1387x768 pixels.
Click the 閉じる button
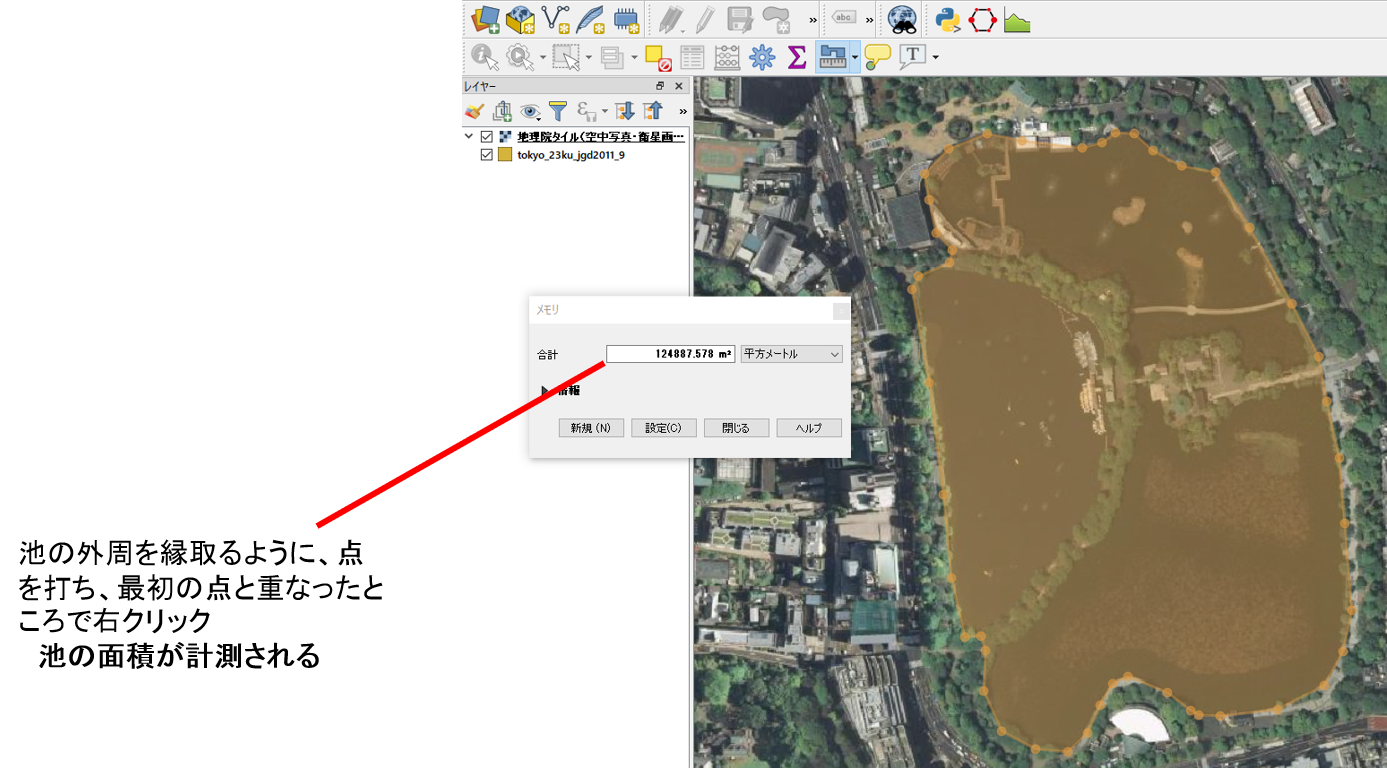tap(736, 428)
